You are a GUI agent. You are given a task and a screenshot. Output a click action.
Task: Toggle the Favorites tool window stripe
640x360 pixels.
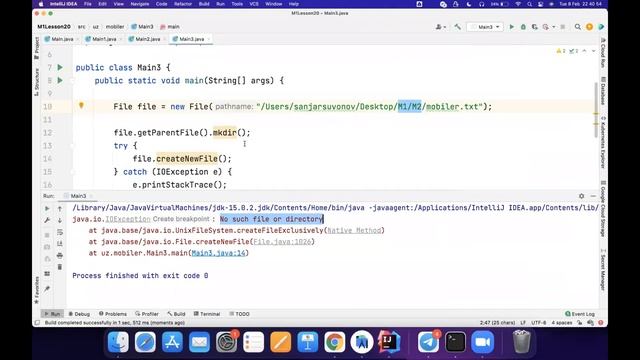tap(37, 290)
